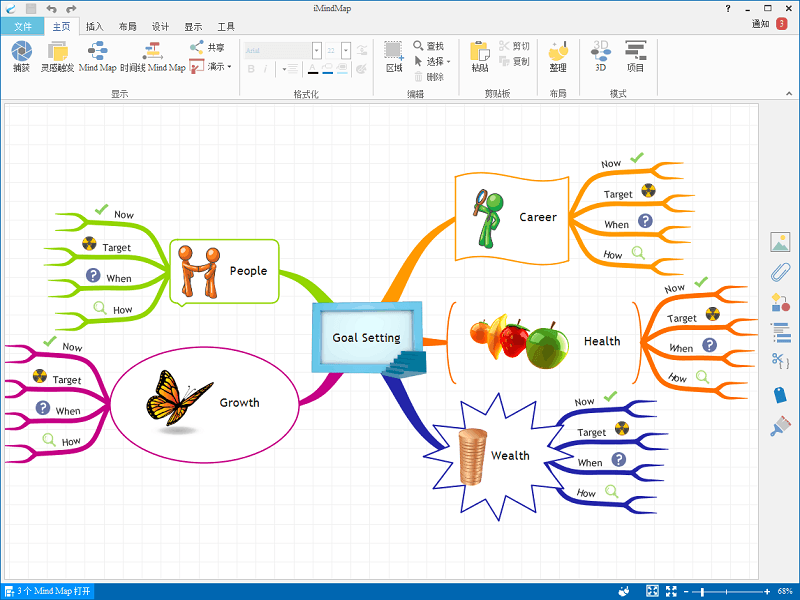The width and height of the screenshot is (800, 600).
Task: Open the 灵感触发 brainstorm view
Action: coord(57,57)
